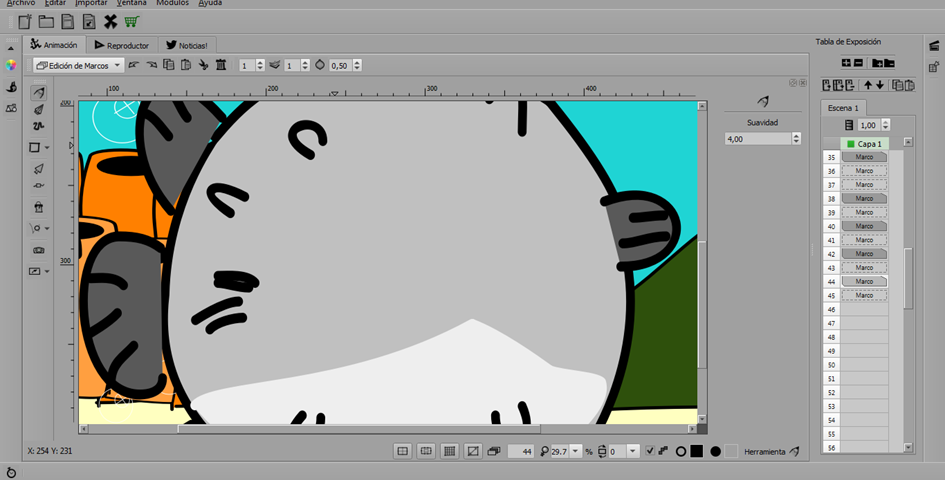
Task: Click the canvas horizontal scrollbar thumb
Action: [359, 429]
